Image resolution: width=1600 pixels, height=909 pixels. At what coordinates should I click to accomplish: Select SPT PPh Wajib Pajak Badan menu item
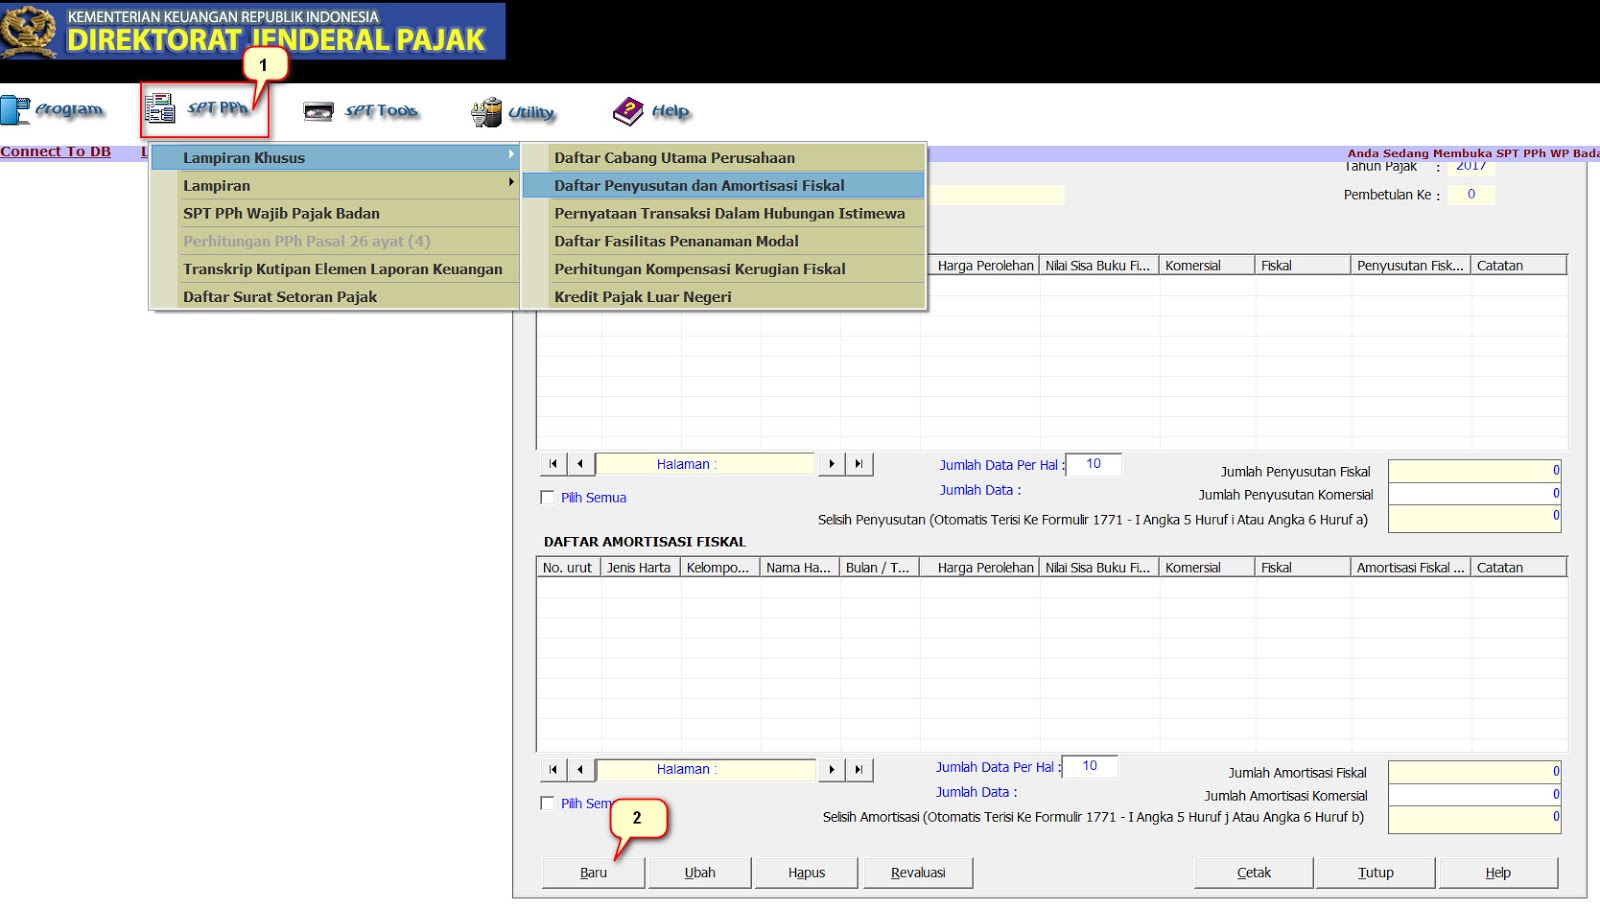click(335, 213)
